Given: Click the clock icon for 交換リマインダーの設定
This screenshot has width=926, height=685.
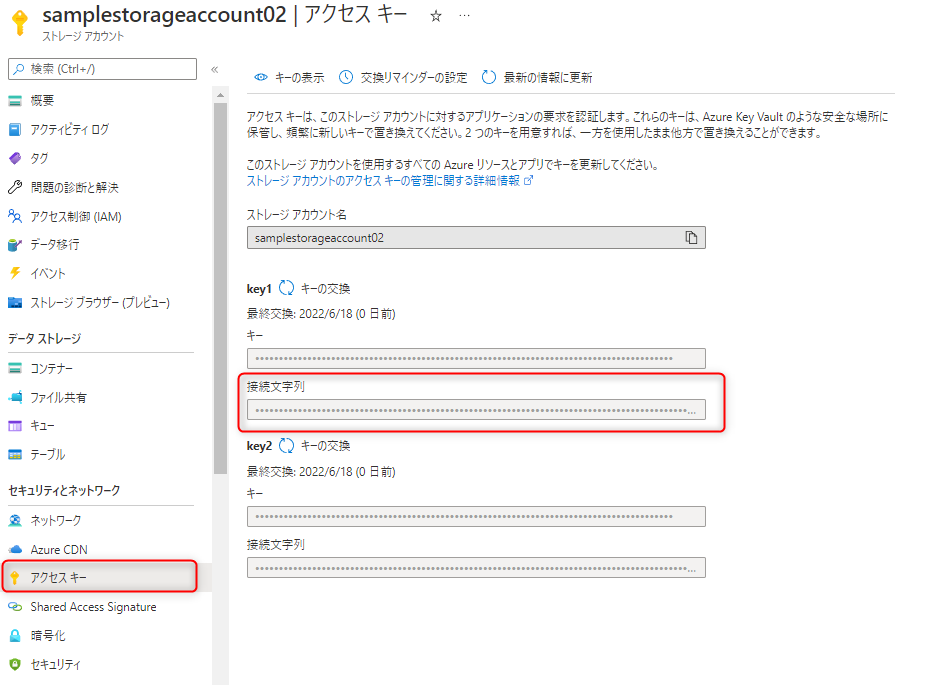Looking at the screenshot, I should tap(346, 77).
